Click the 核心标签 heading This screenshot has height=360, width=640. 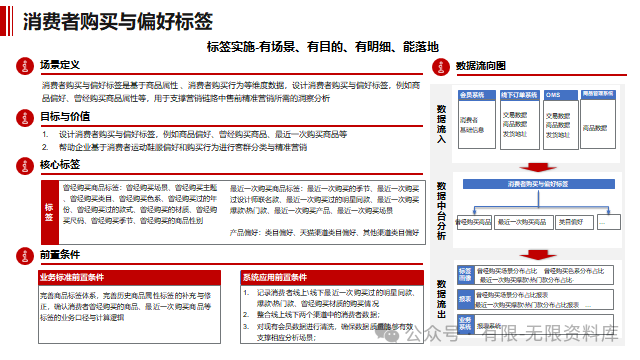[x=60, y=164]
